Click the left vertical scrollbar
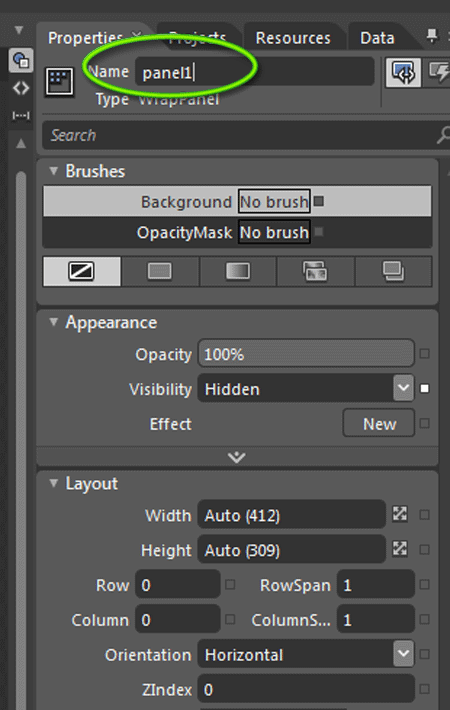 tap(21, 439)
